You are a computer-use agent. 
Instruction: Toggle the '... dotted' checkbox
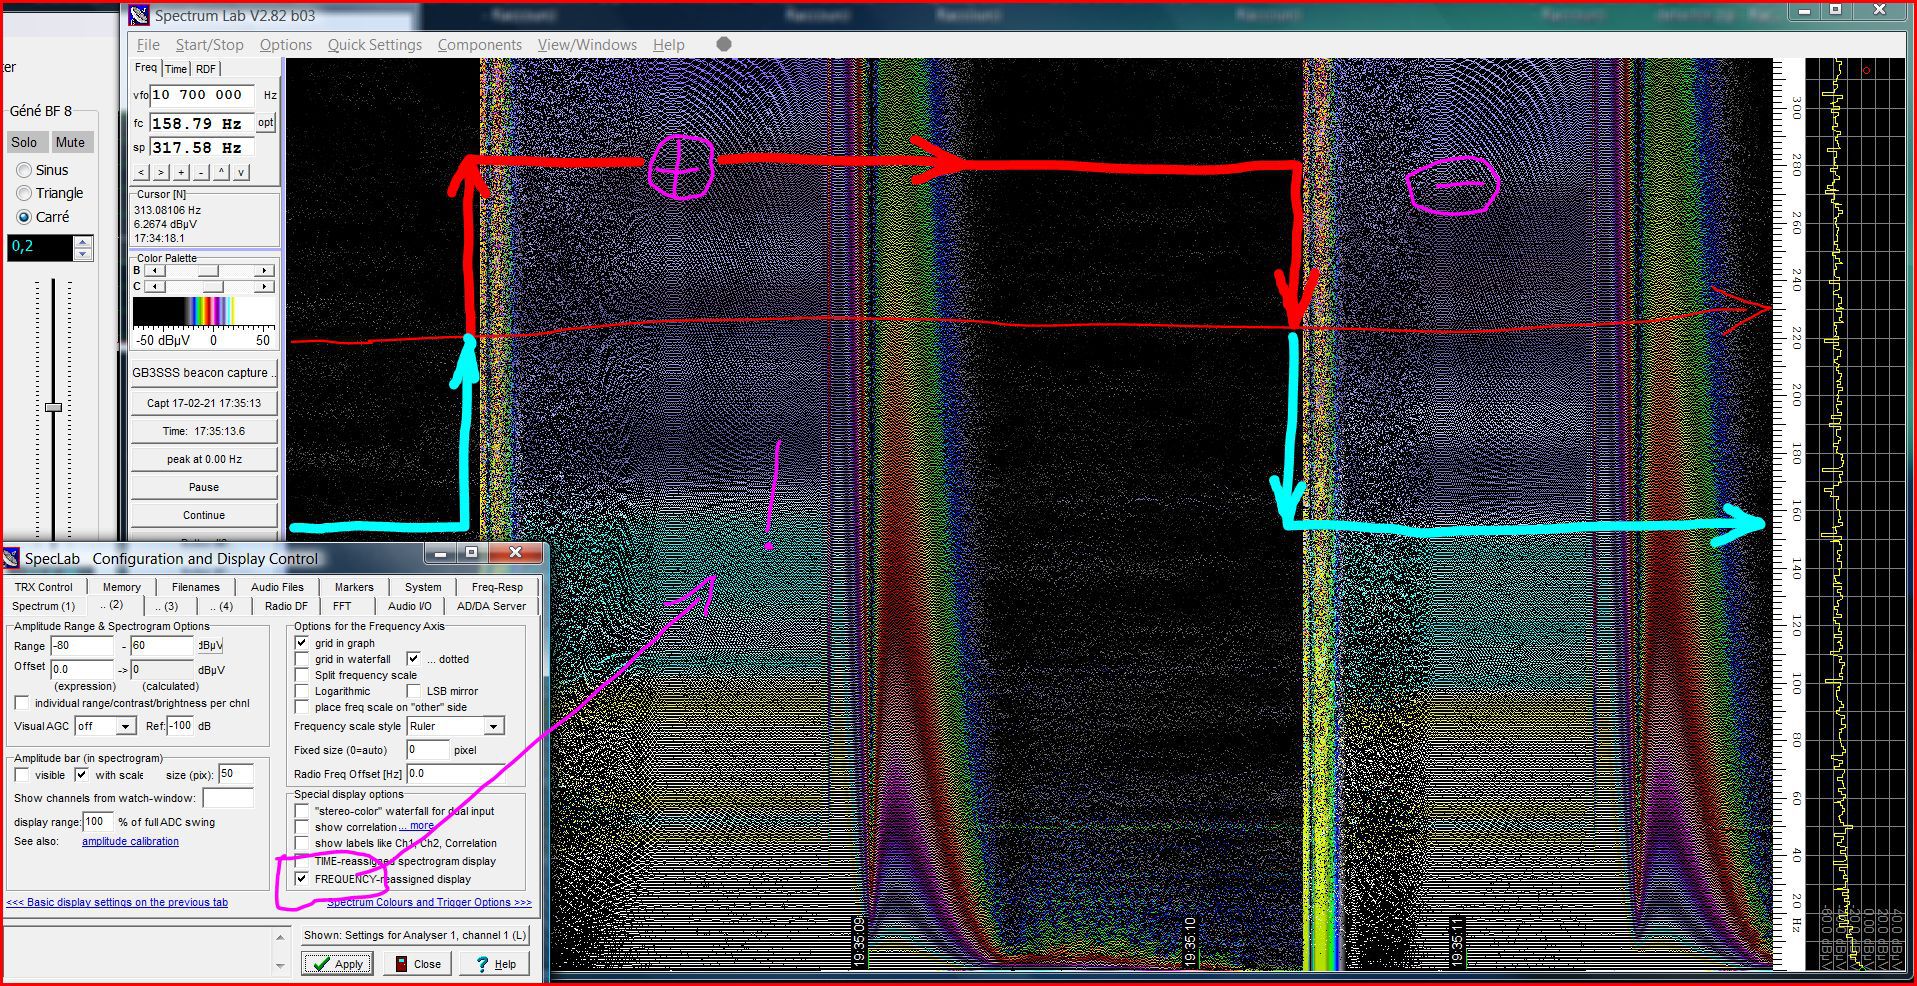click(x=413, y=659)
